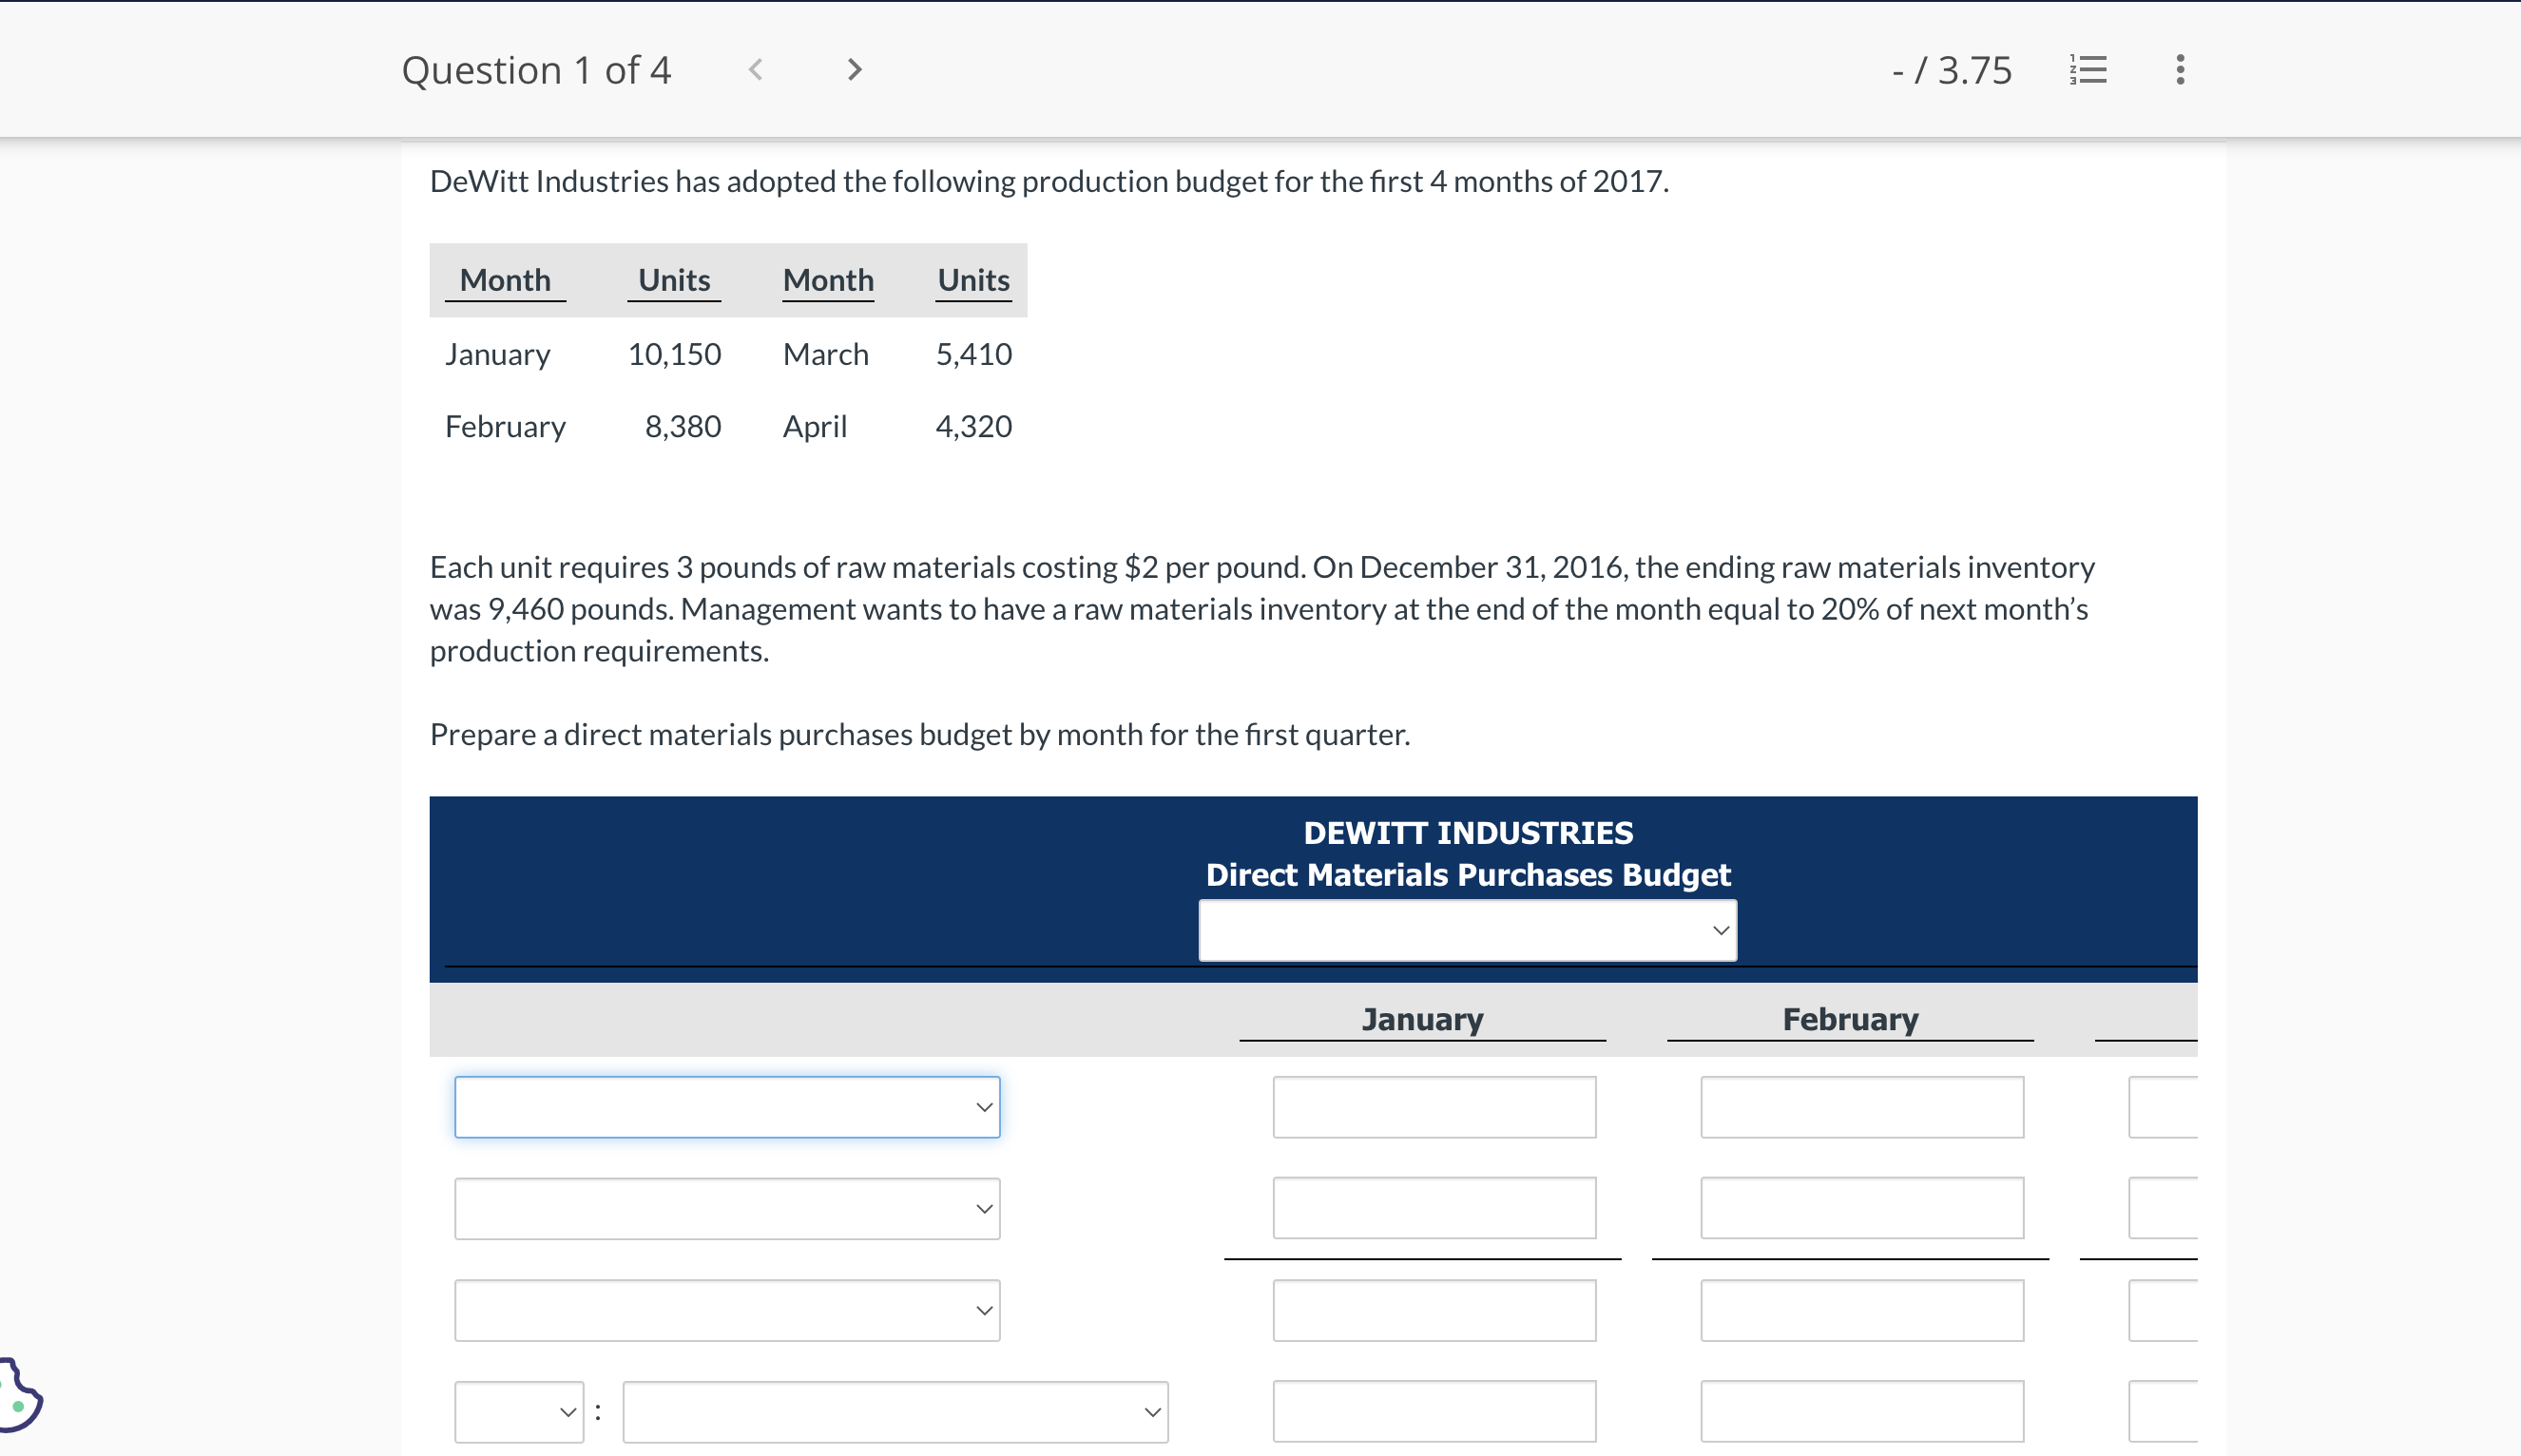This screenshot has height=1456, width=2521.
Task: Click the cookie preferences icon
Action: click(x=18, y=1397)
